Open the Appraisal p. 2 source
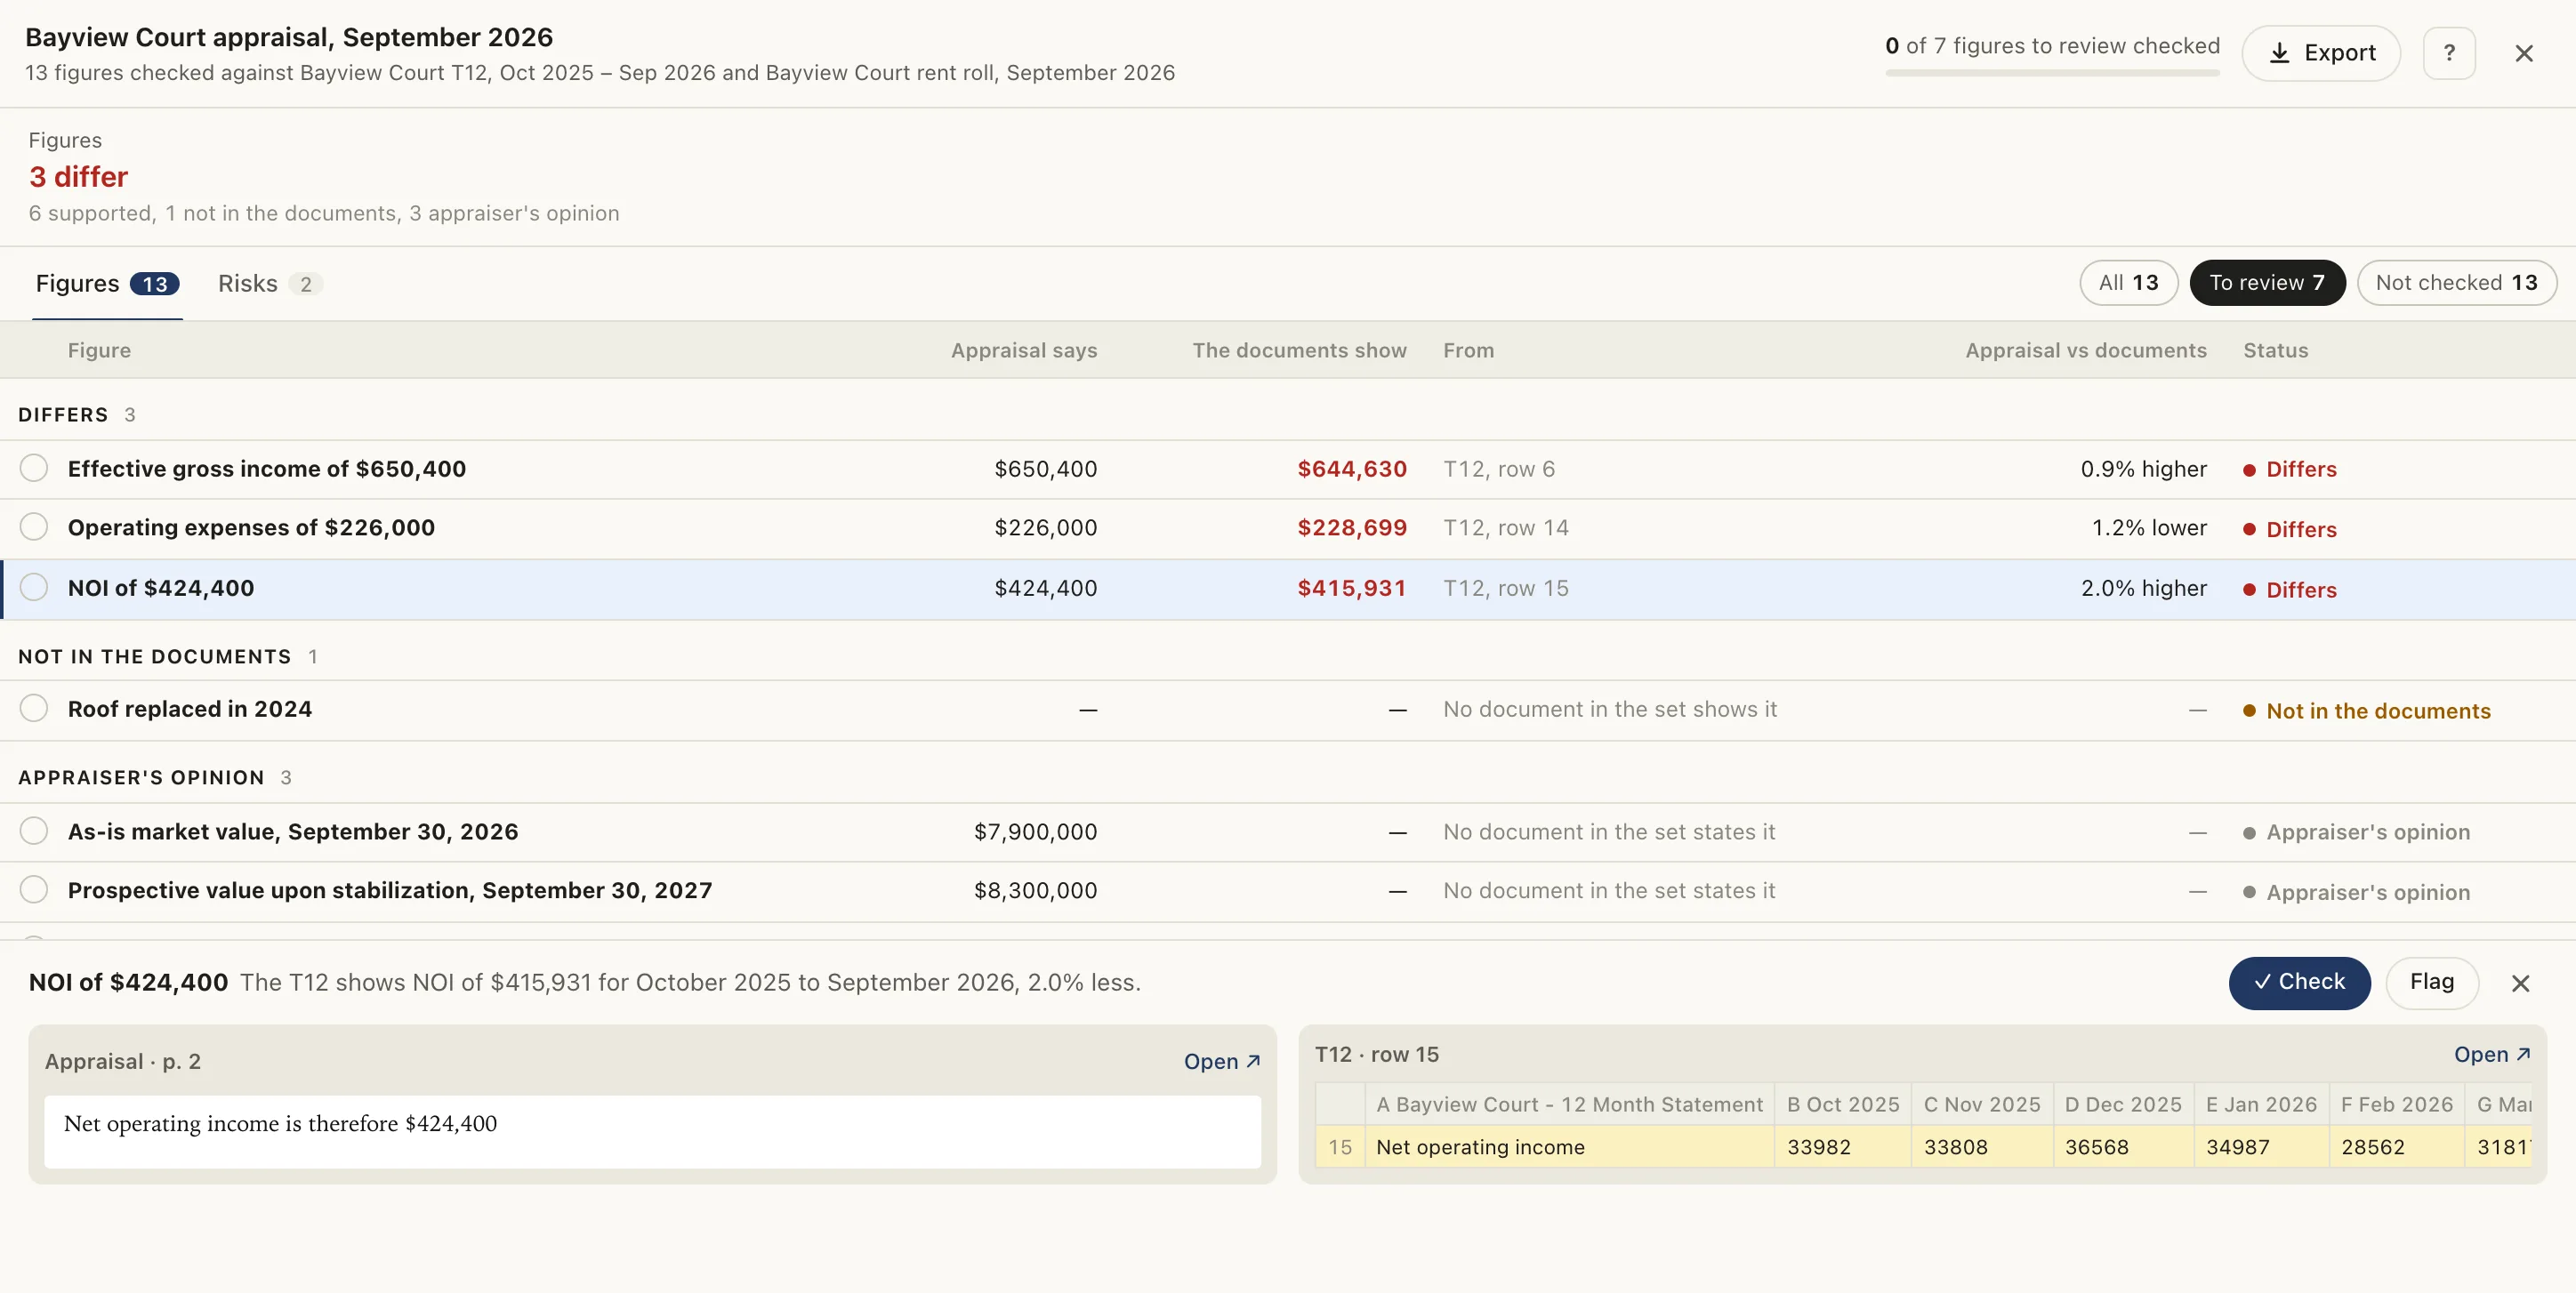2576x1293 pixels. click(x=1221, y=1062)
